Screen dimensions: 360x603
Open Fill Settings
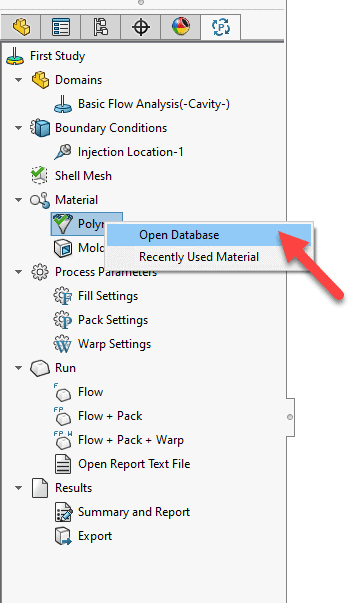click(108, 296)
